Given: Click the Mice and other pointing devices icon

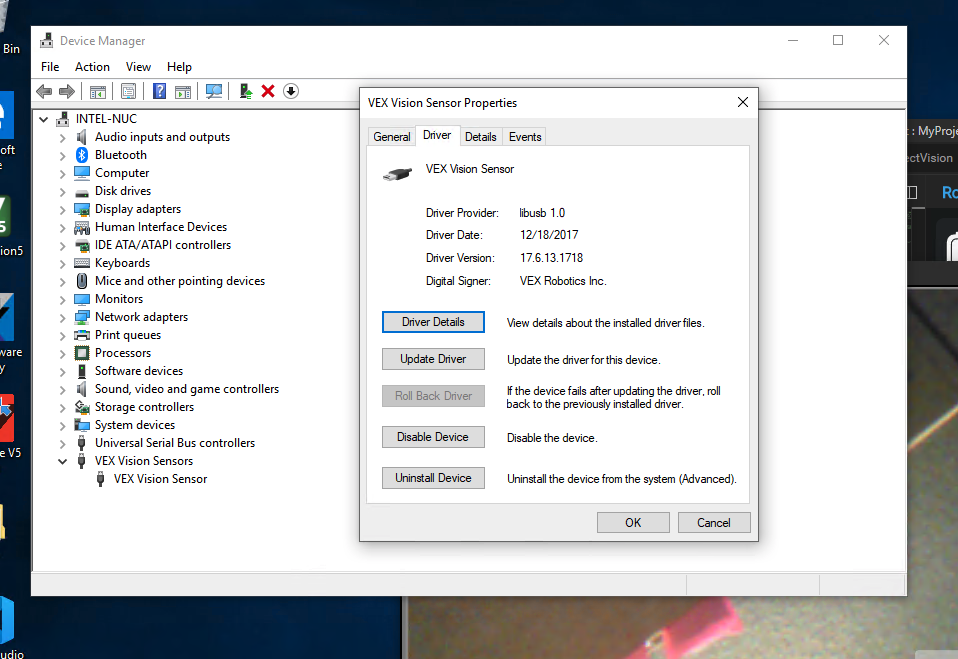Looking at the screenshot, I should click(82, 281).
